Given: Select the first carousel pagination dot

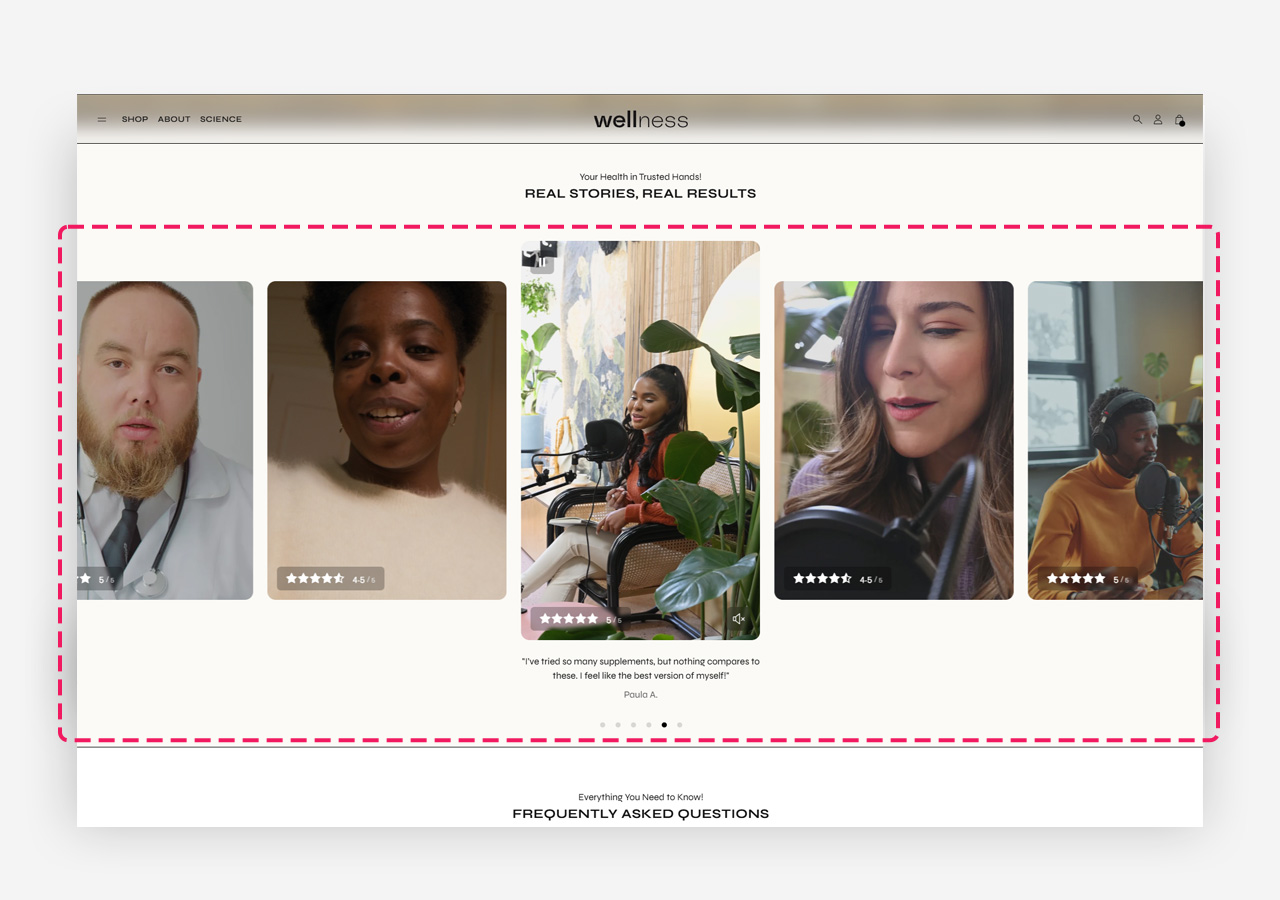Looking at the screenshot, I should [602, 725].
